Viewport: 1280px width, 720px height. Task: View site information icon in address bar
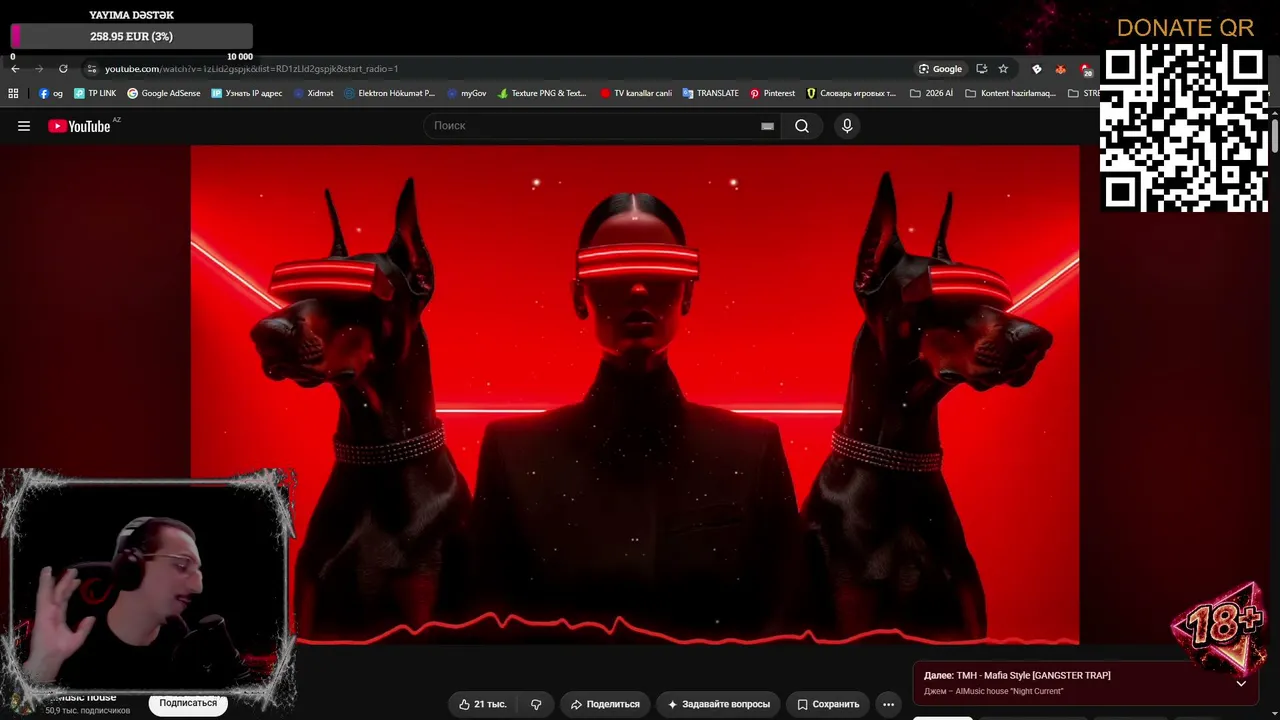click(x=92, y=69)
